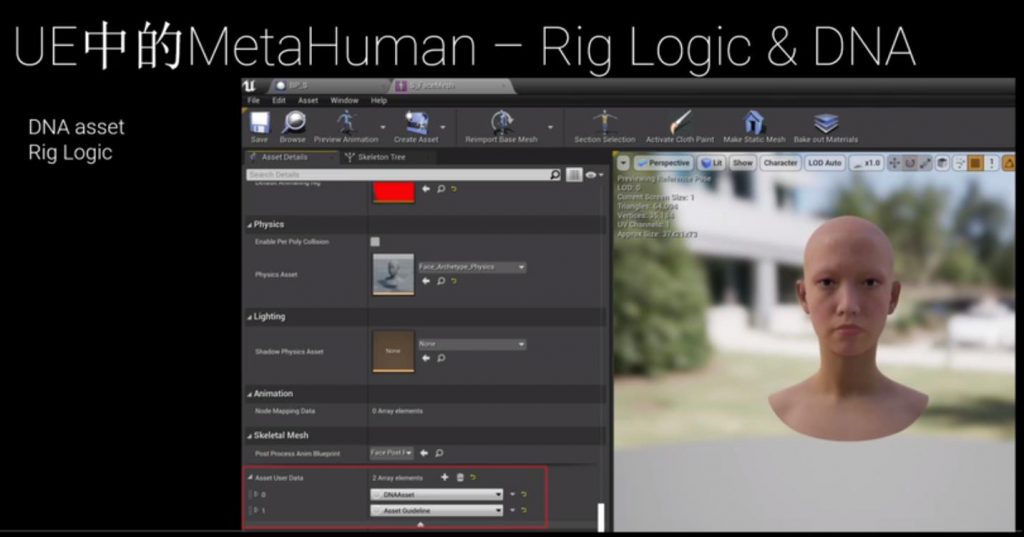Click the Show viewport button
The height and width of the screenshot is (537, 1024).
tap(743, 163)
